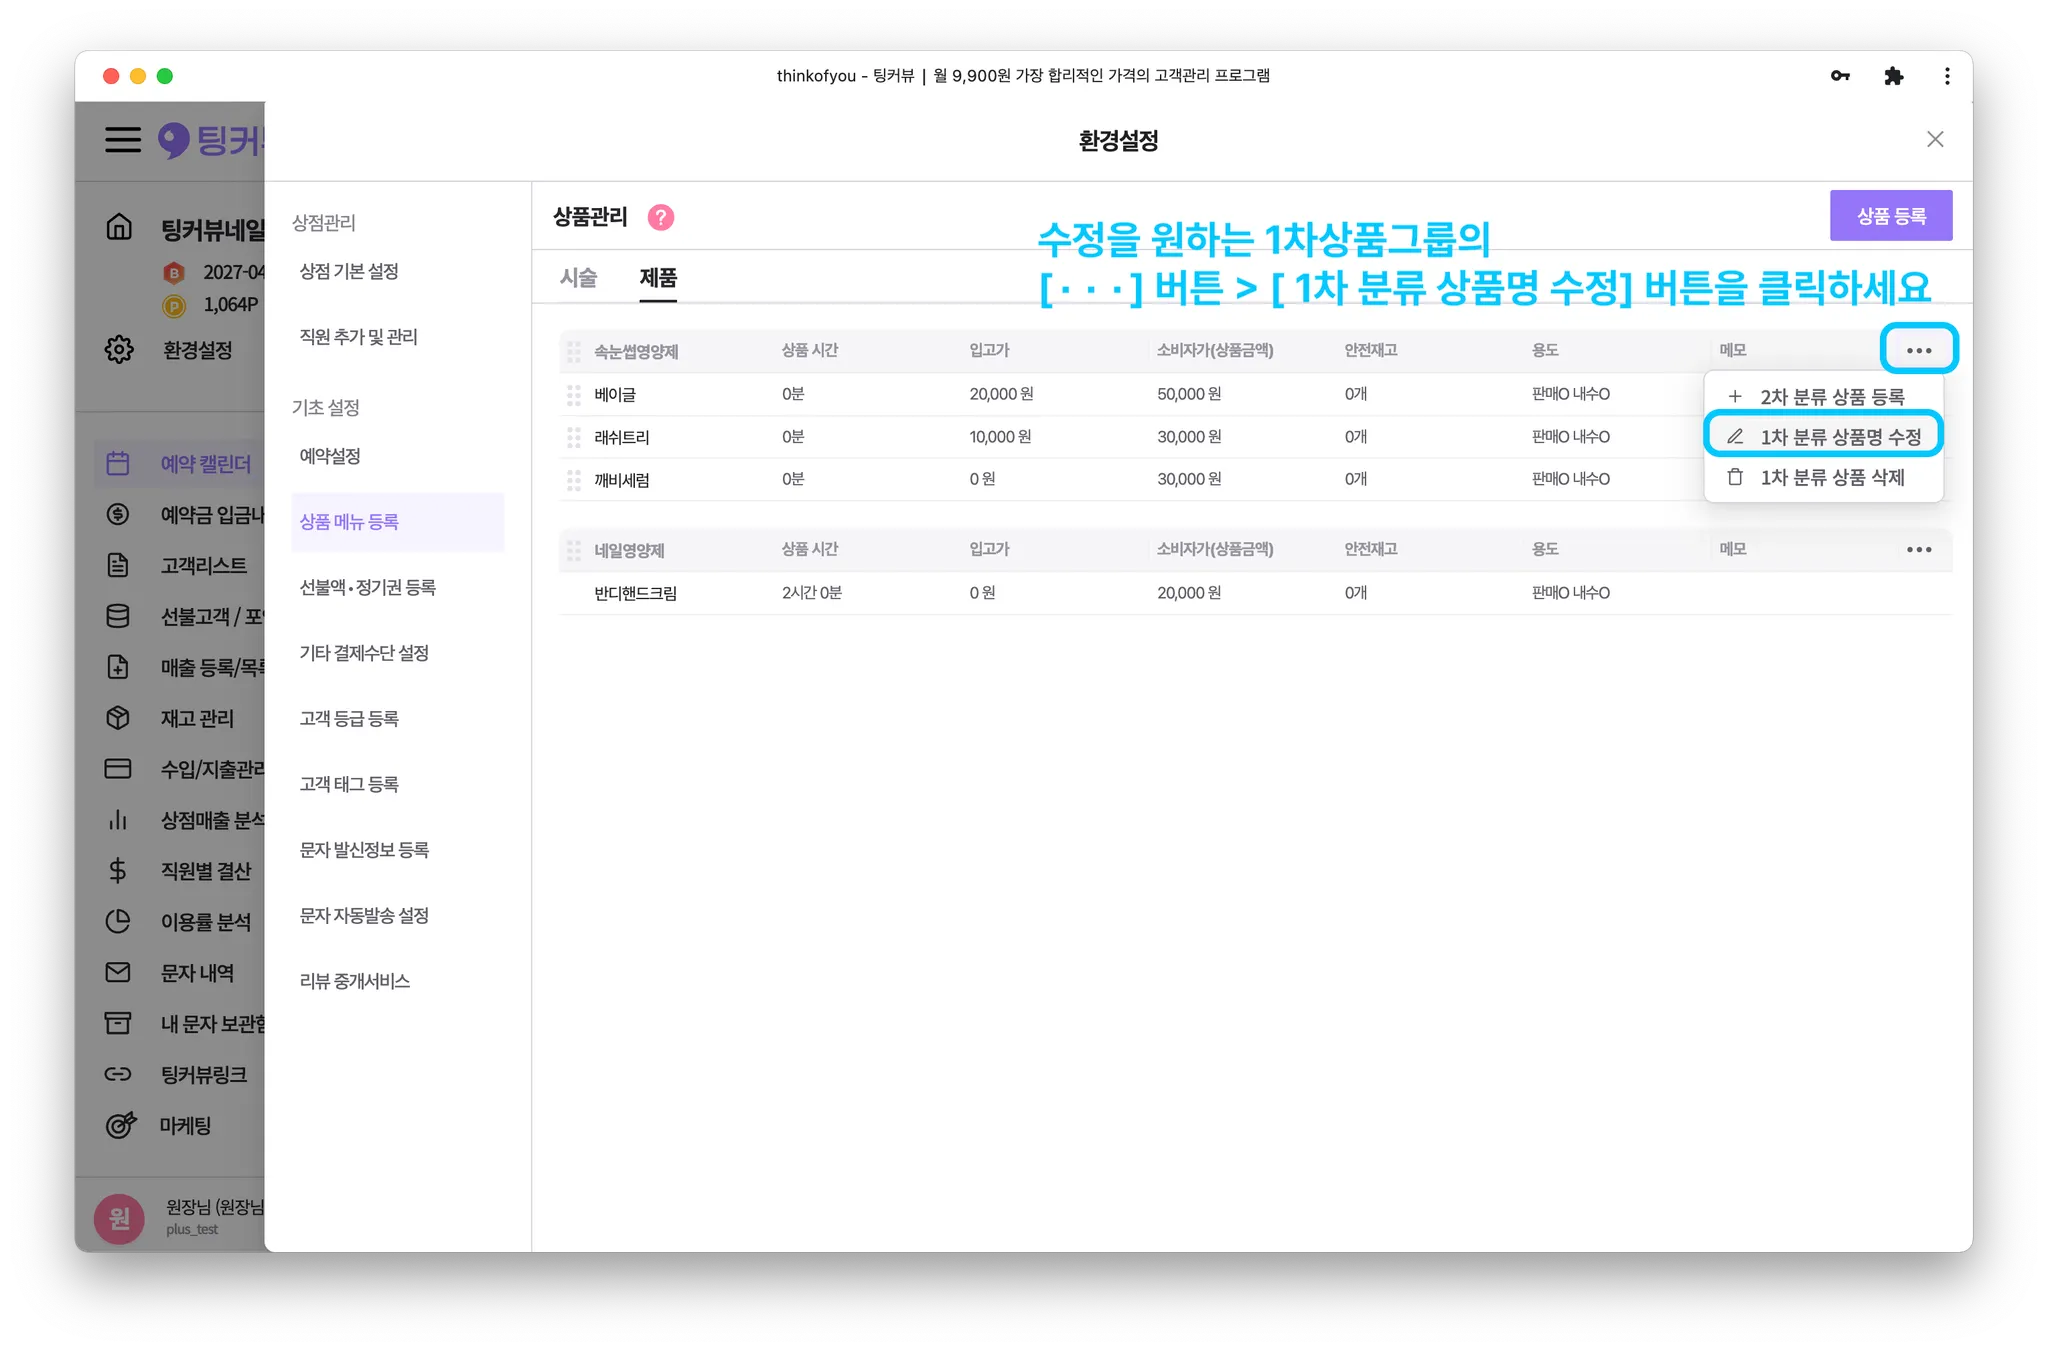Click the password key icon in titlebar
Viewport: 2048px width, 1351px height.
point(1840,76)
